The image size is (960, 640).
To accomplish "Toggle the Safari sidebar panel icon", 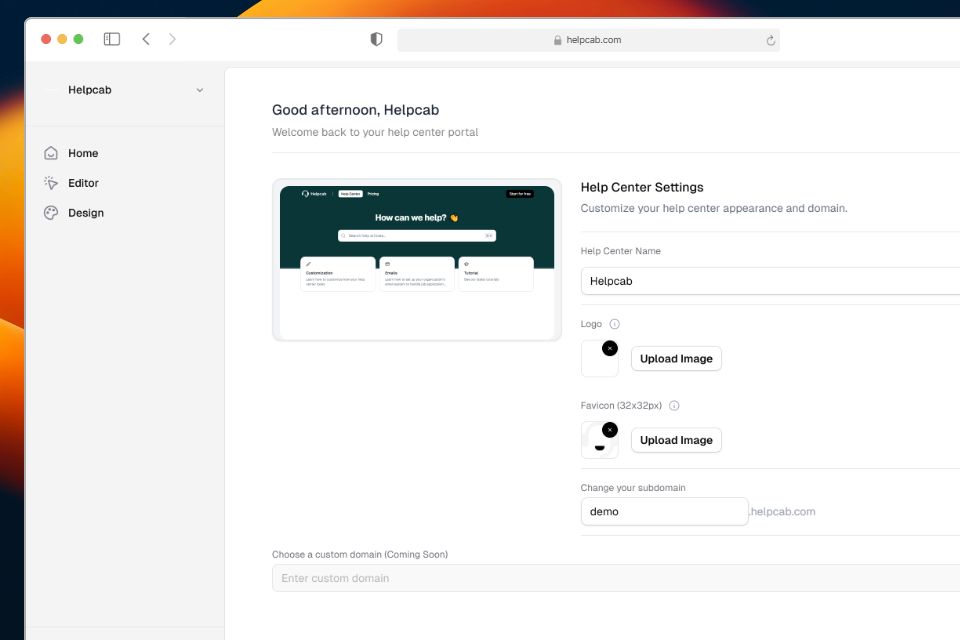I will [112, 39].
